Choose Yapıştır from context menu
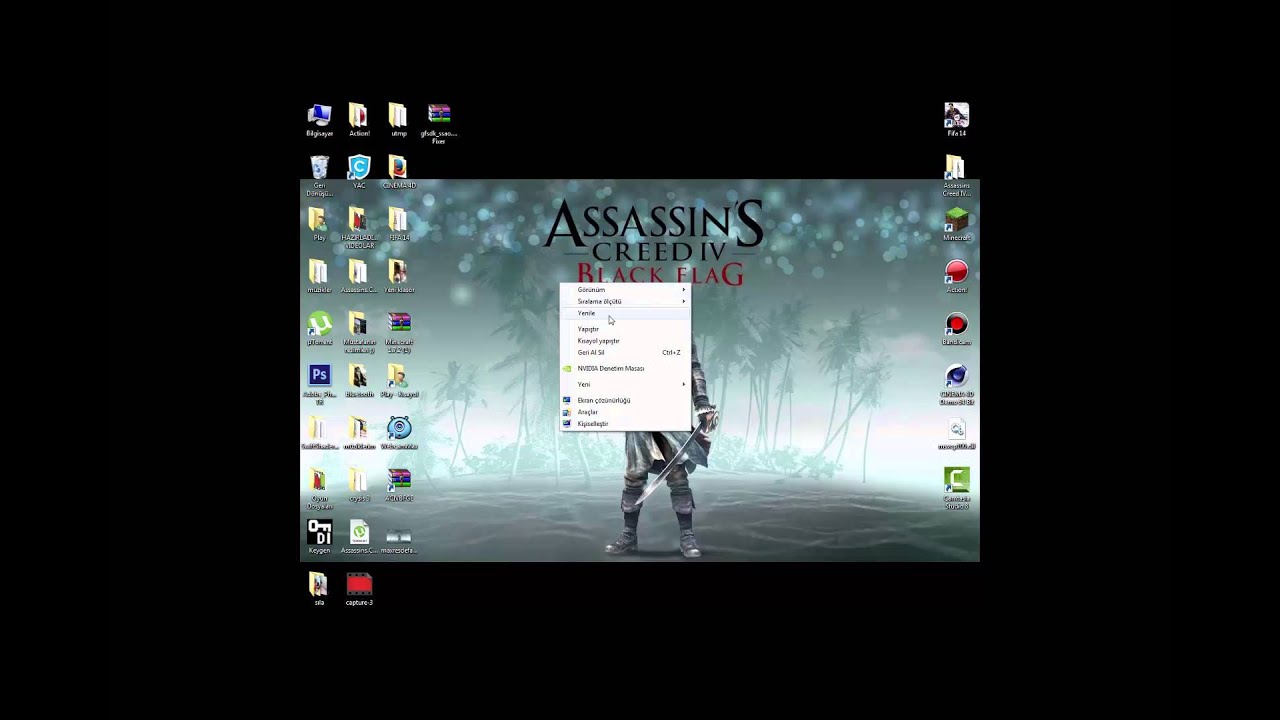The height and width of the screenshot is (720, 1280). click(626, 329)
